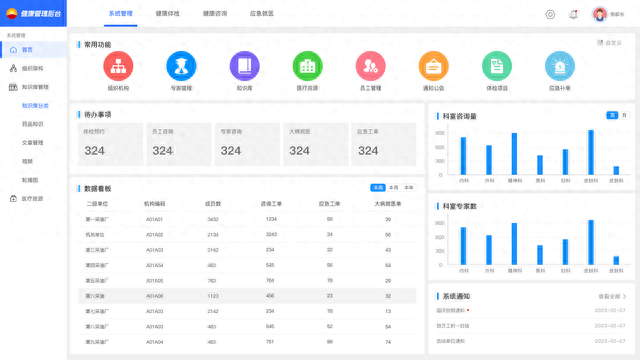The width and height of the screenshot is (640, 360).
Task: Select the 第四采油厂 table row
Action: pyautogui.click(x=247, y=265)
